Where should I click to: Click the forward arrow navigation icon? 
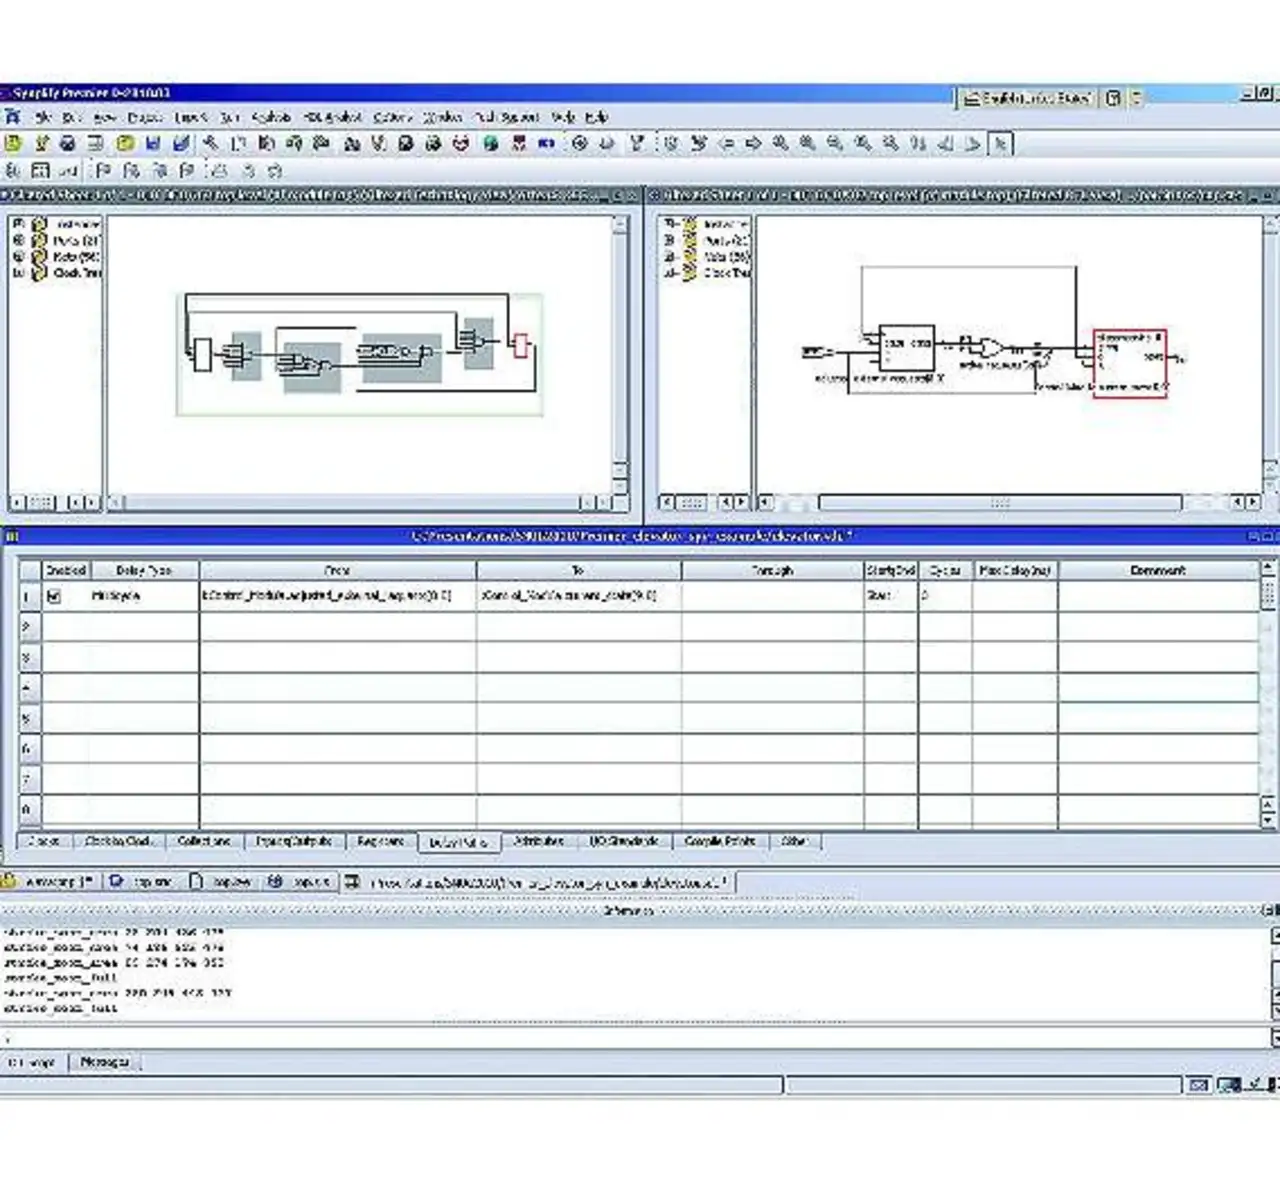pos(753,144)
